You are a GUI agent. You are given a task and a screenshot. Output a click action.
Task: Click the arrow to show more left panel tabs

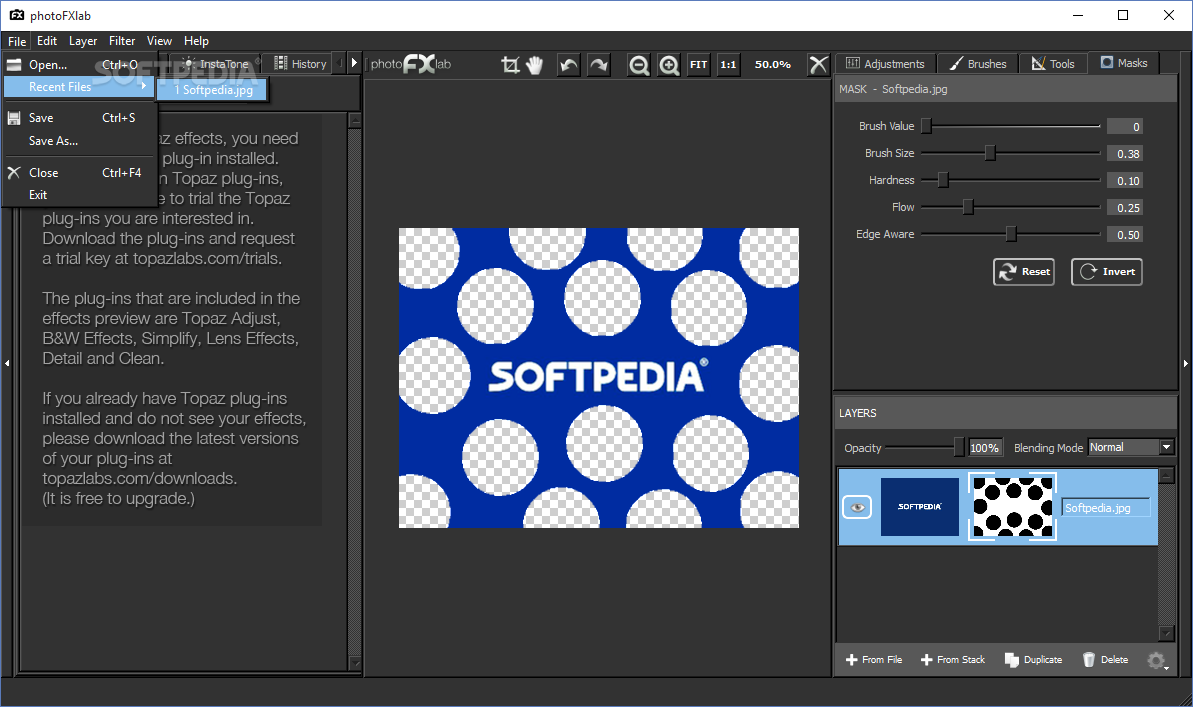(354, 64)
